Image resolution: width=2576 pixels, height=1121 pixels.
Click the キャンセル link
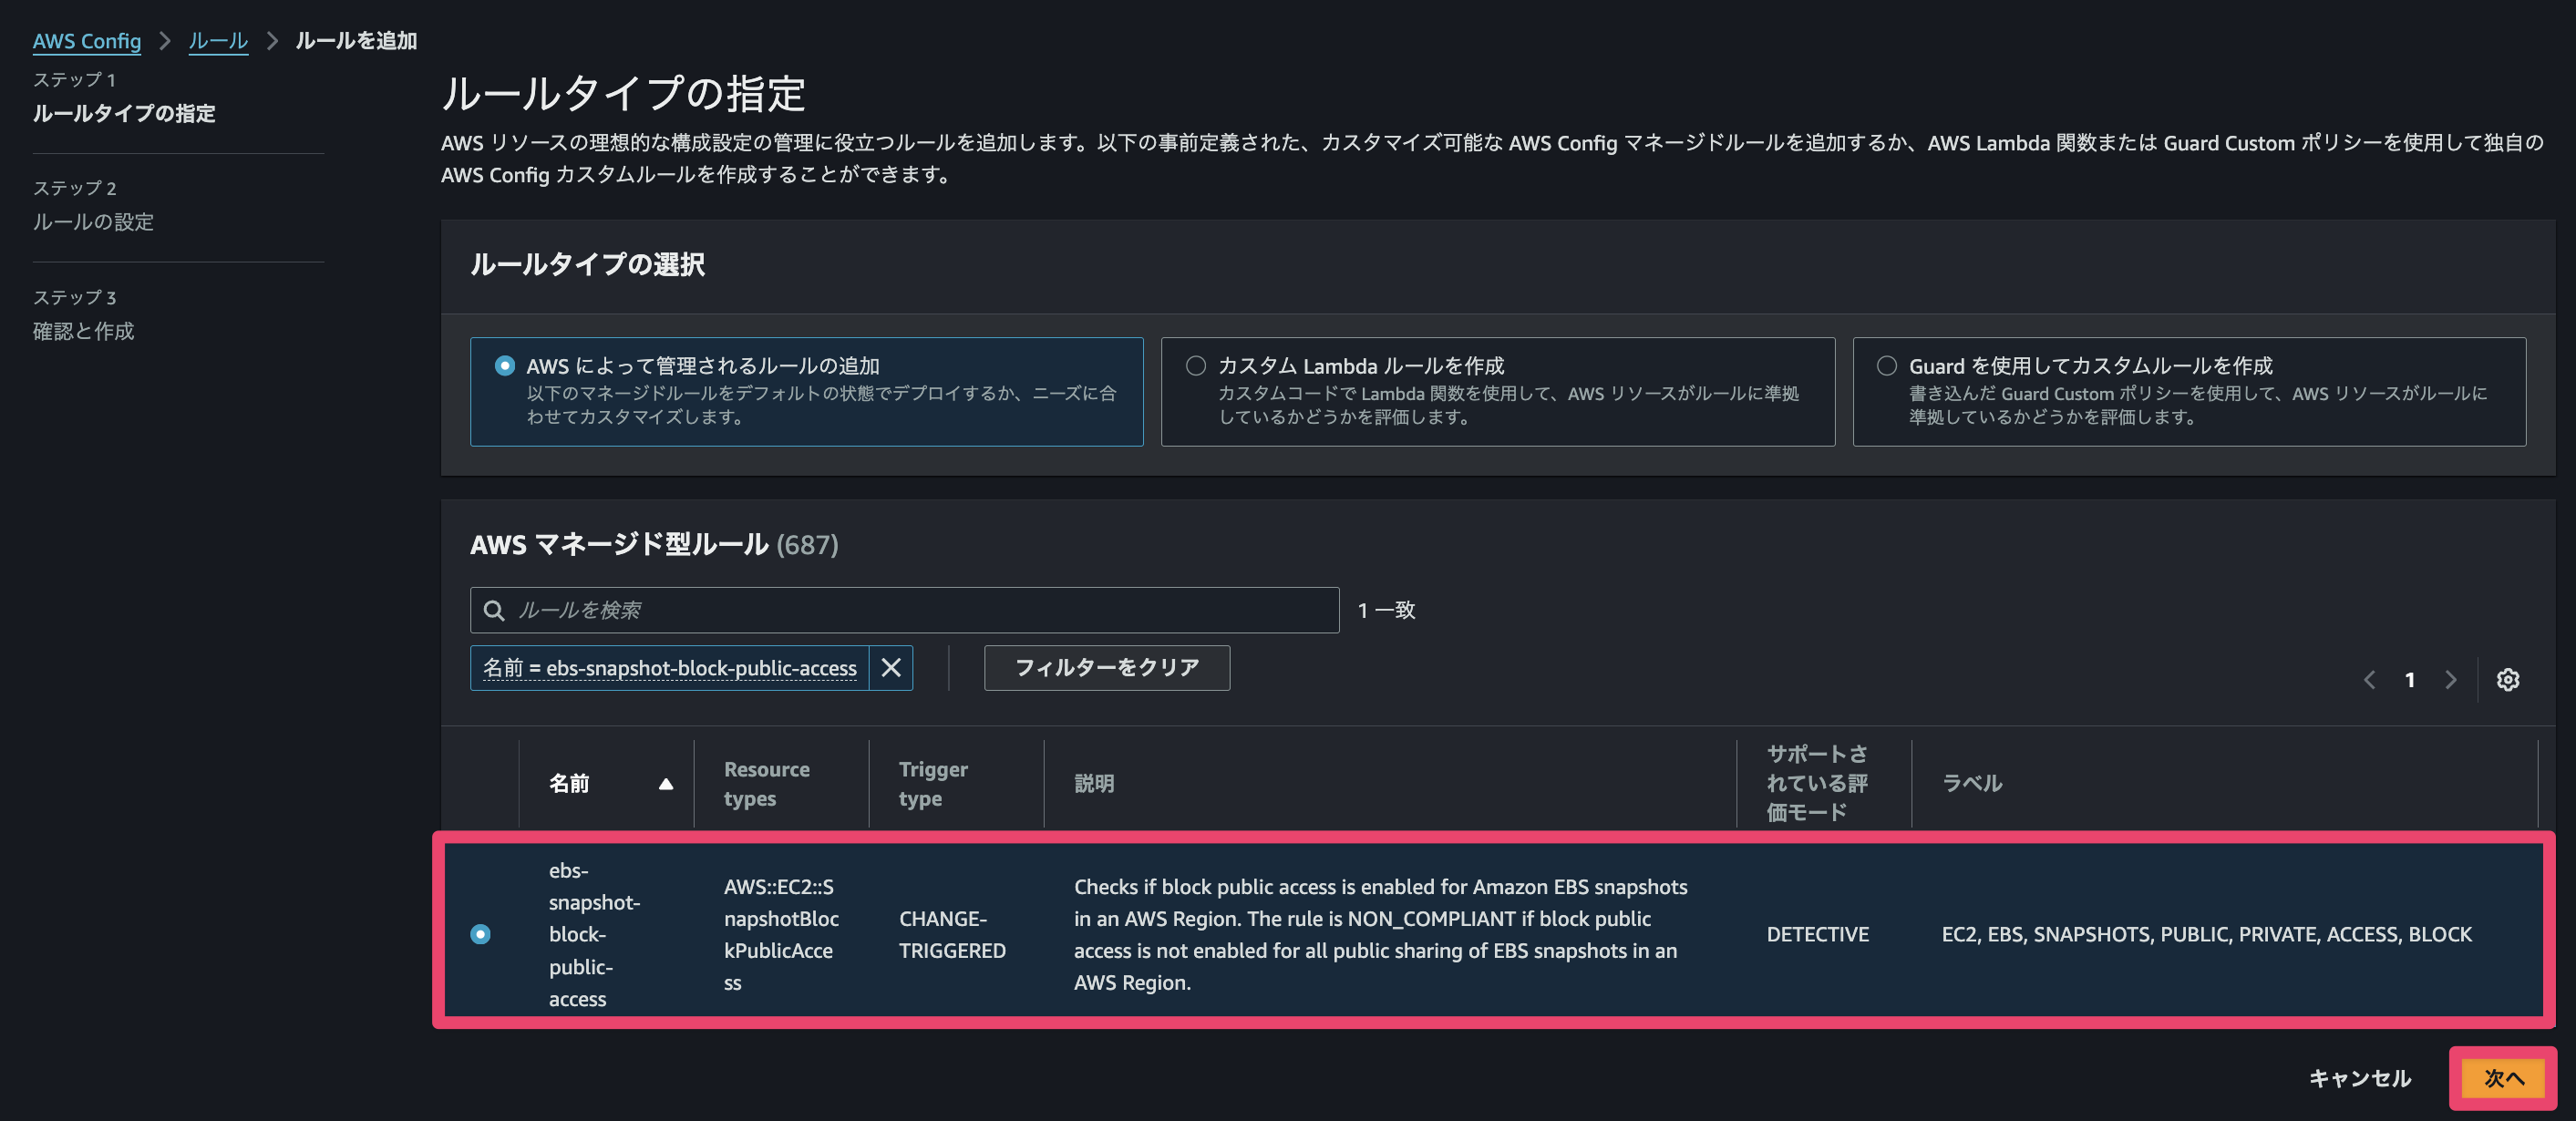pos(2359,1079)
